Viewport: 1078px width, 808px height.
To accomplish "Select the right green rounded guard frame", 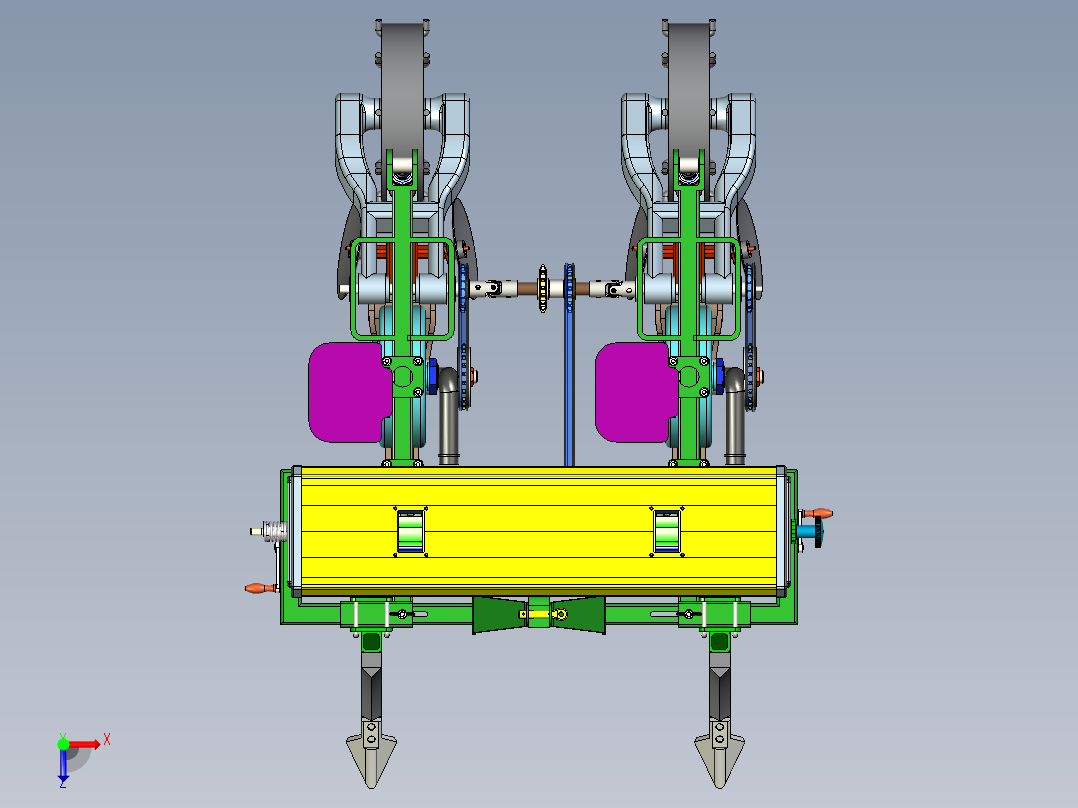I will (689, 289).
